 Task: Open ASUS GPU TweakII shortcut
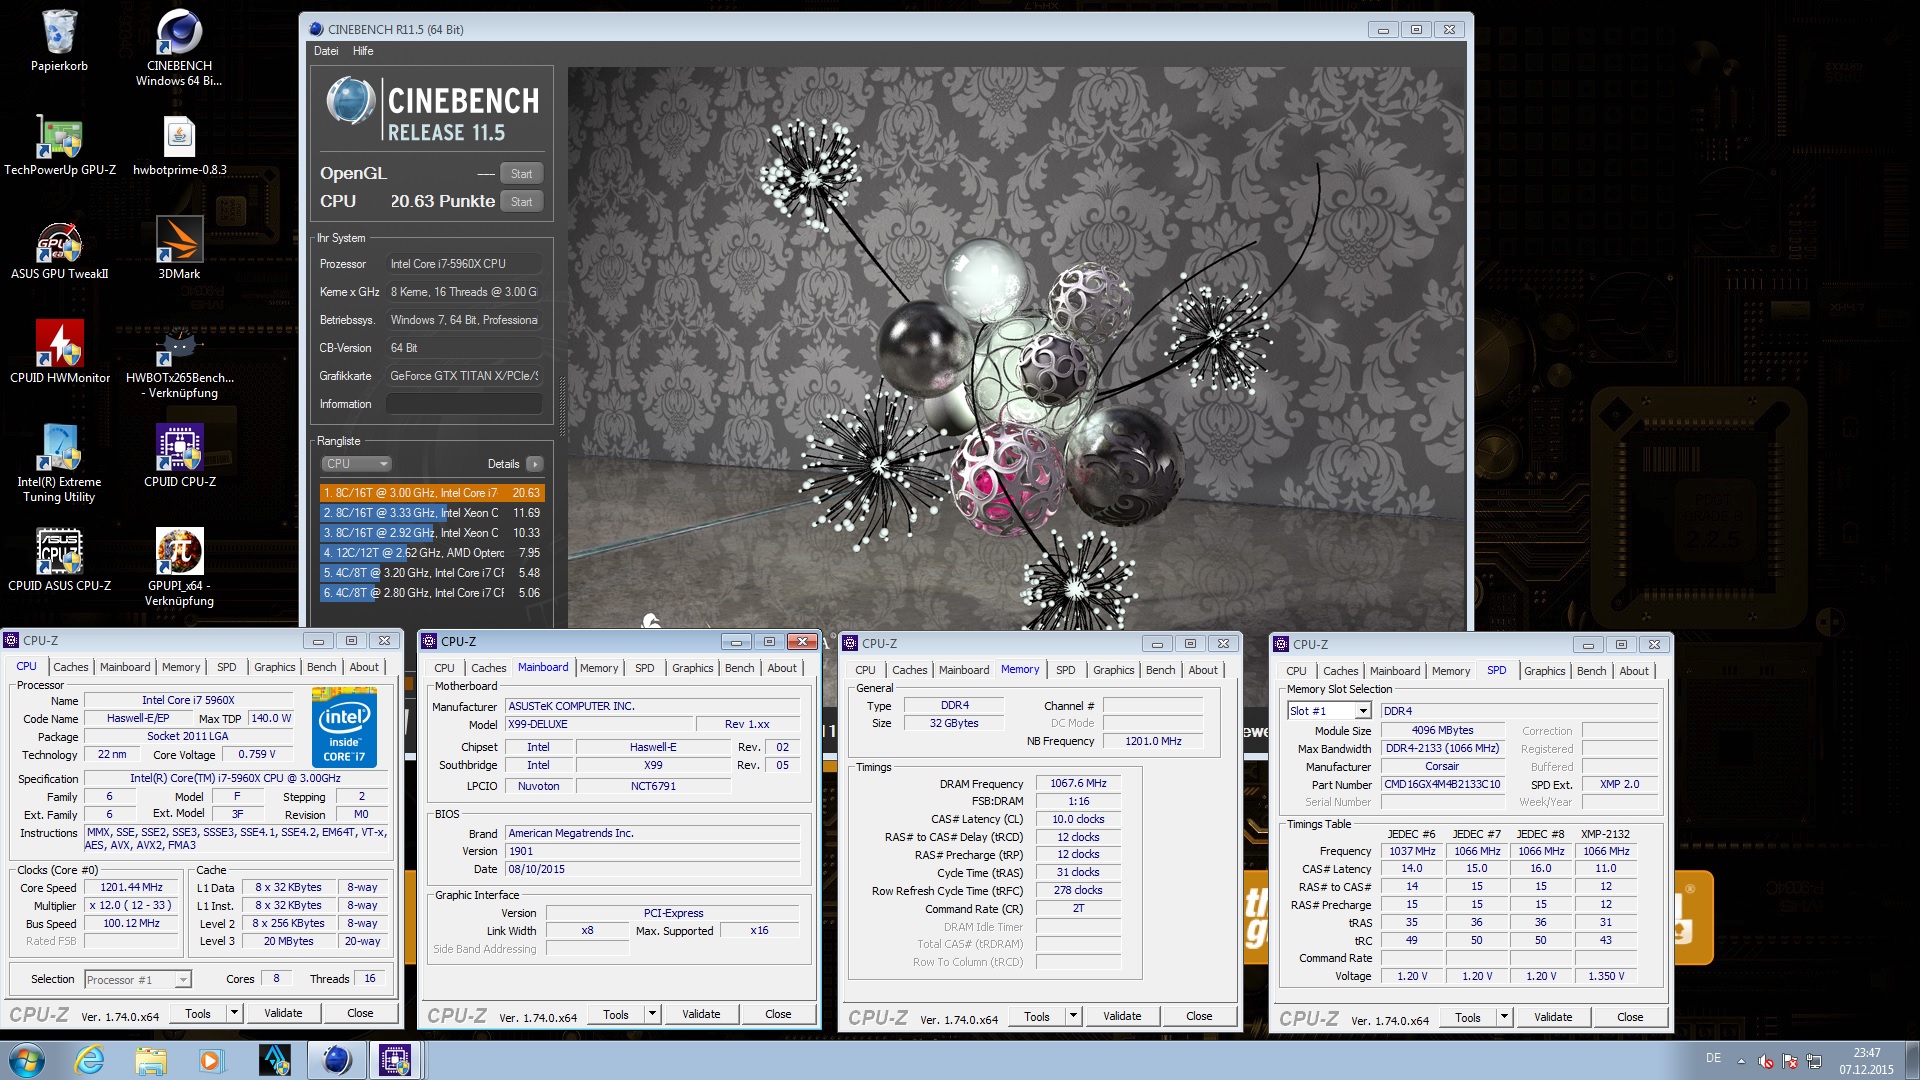[x=60, y=250]
